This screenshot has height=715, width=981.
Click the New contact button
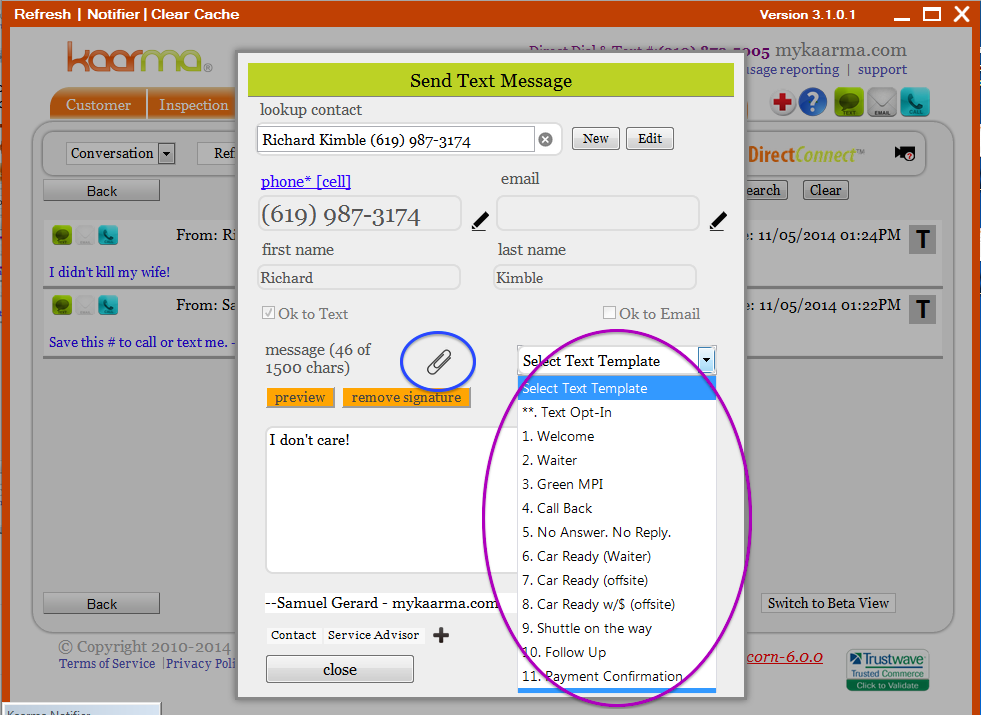[x=596, y=138]
